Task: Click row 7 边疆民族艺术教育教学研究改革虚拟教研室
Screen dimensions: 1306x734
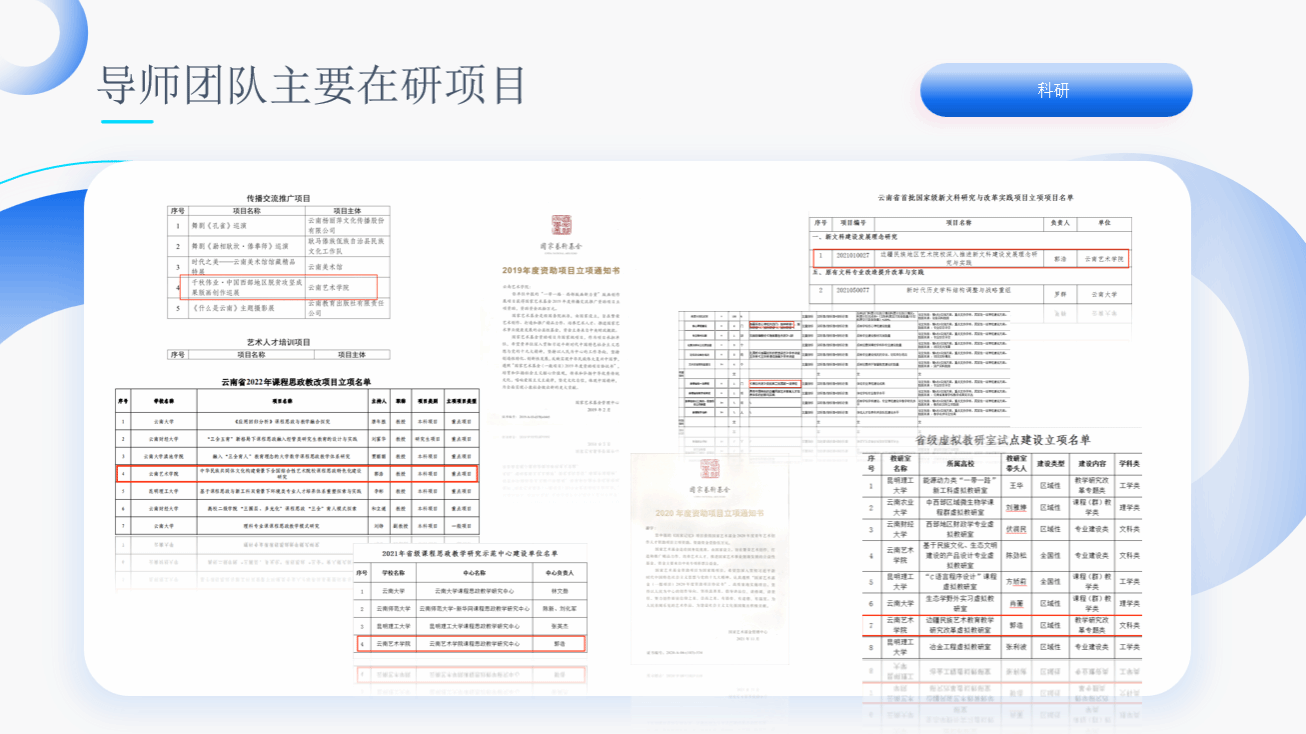Action: click(x=1003, y=626)
